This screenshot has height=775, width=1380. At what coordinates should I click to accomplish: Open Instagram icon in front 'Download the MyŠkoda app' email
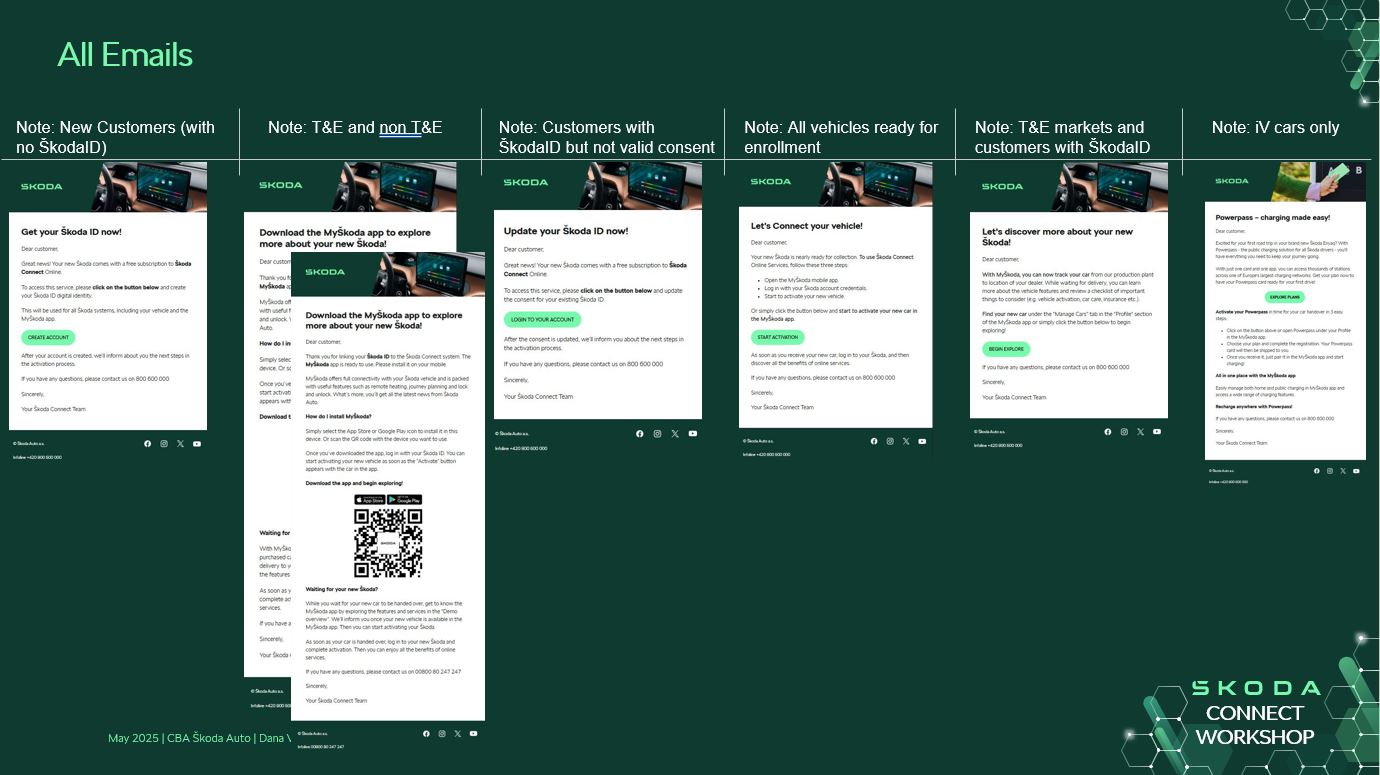tap(442, 733)
